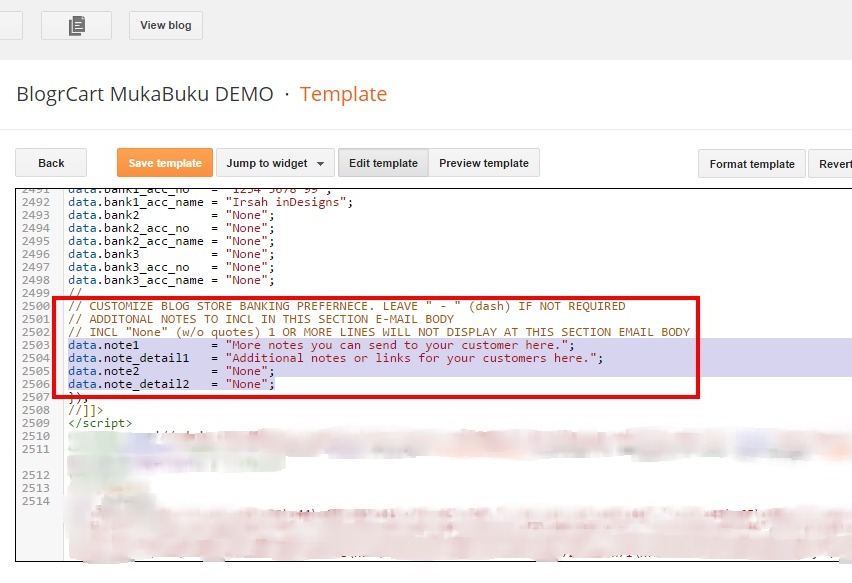Go back with the Back button

[51, 163]
